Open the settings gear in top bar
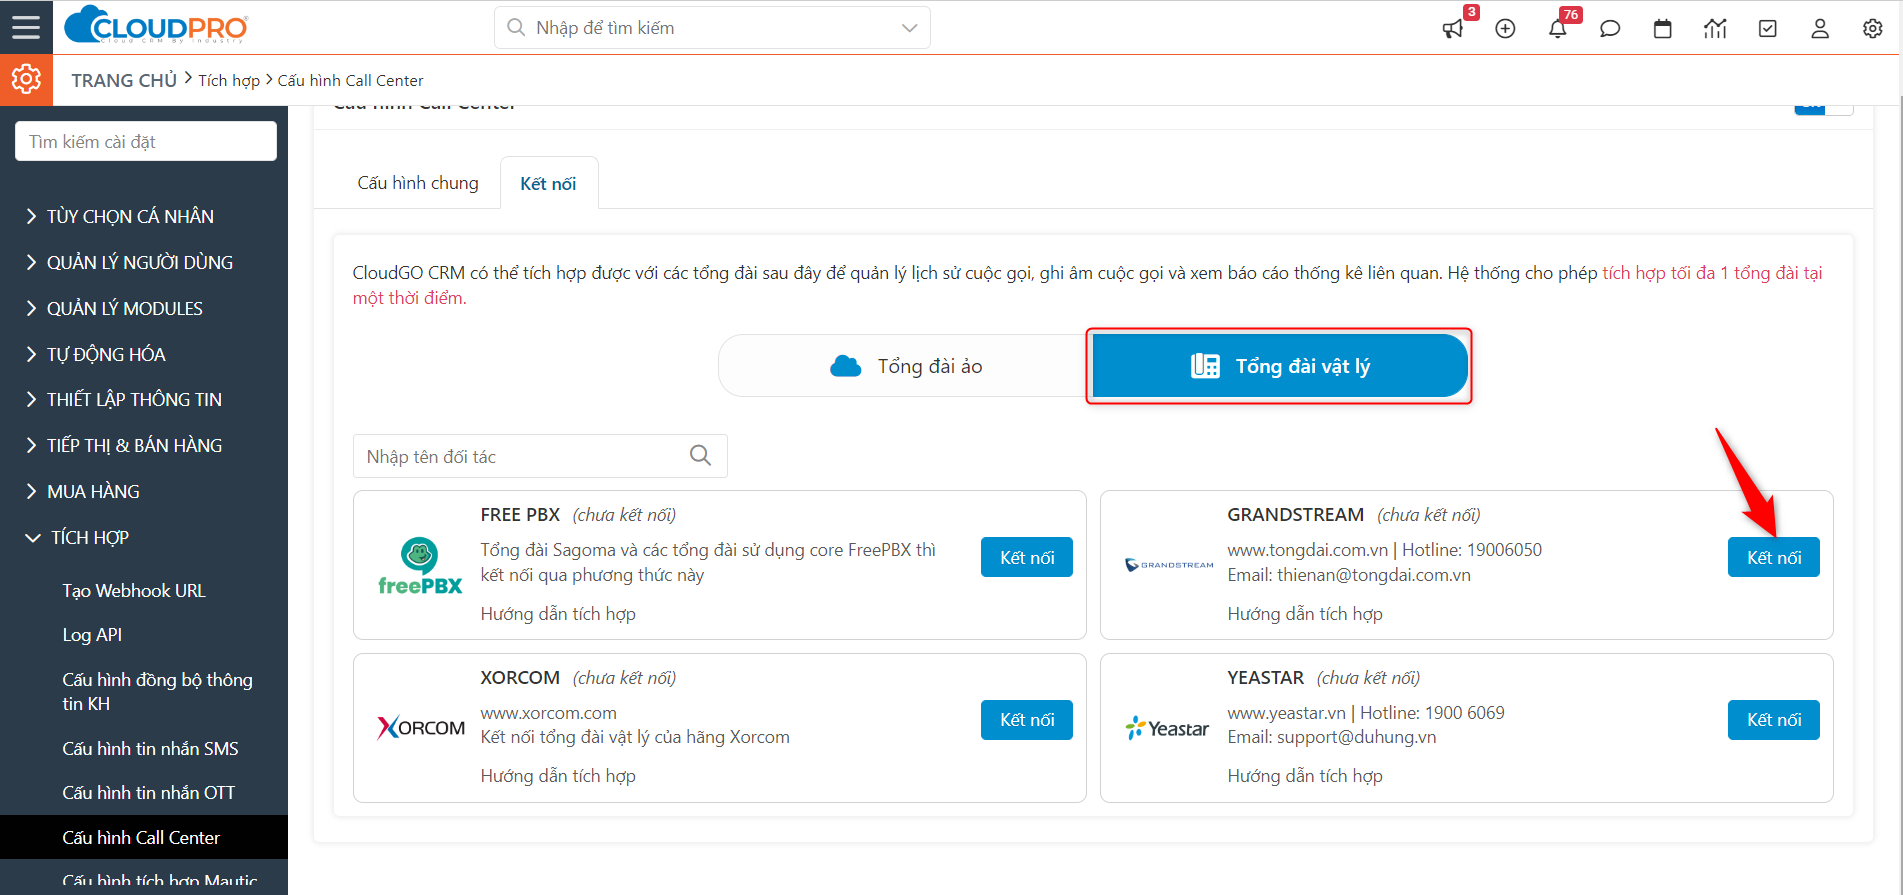The image size is (1903, 895). click(x=1873, y=29)
